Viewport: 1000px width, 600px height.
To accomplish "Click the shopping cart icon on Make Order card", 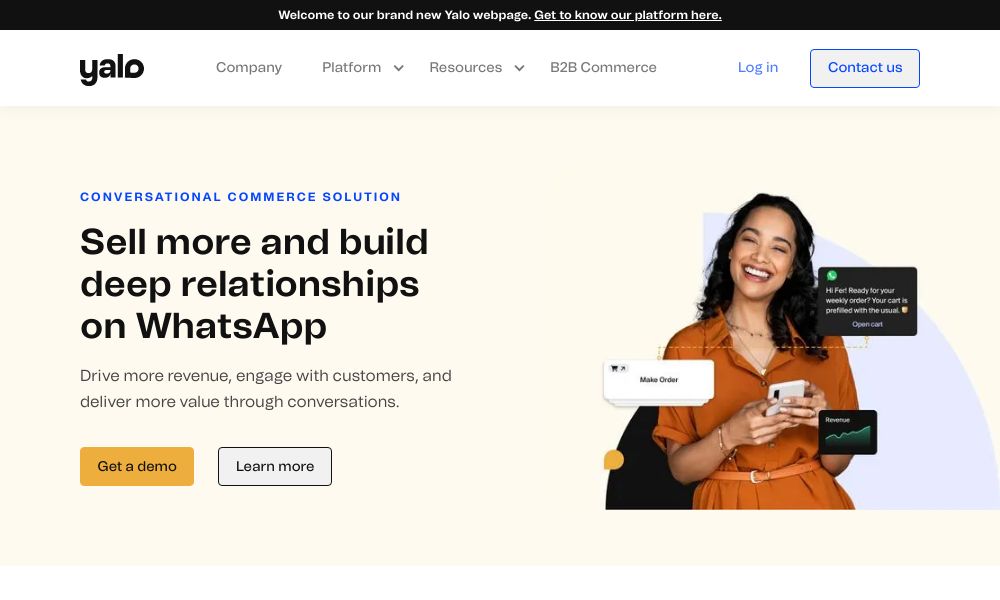I will [x=614, y=369].
